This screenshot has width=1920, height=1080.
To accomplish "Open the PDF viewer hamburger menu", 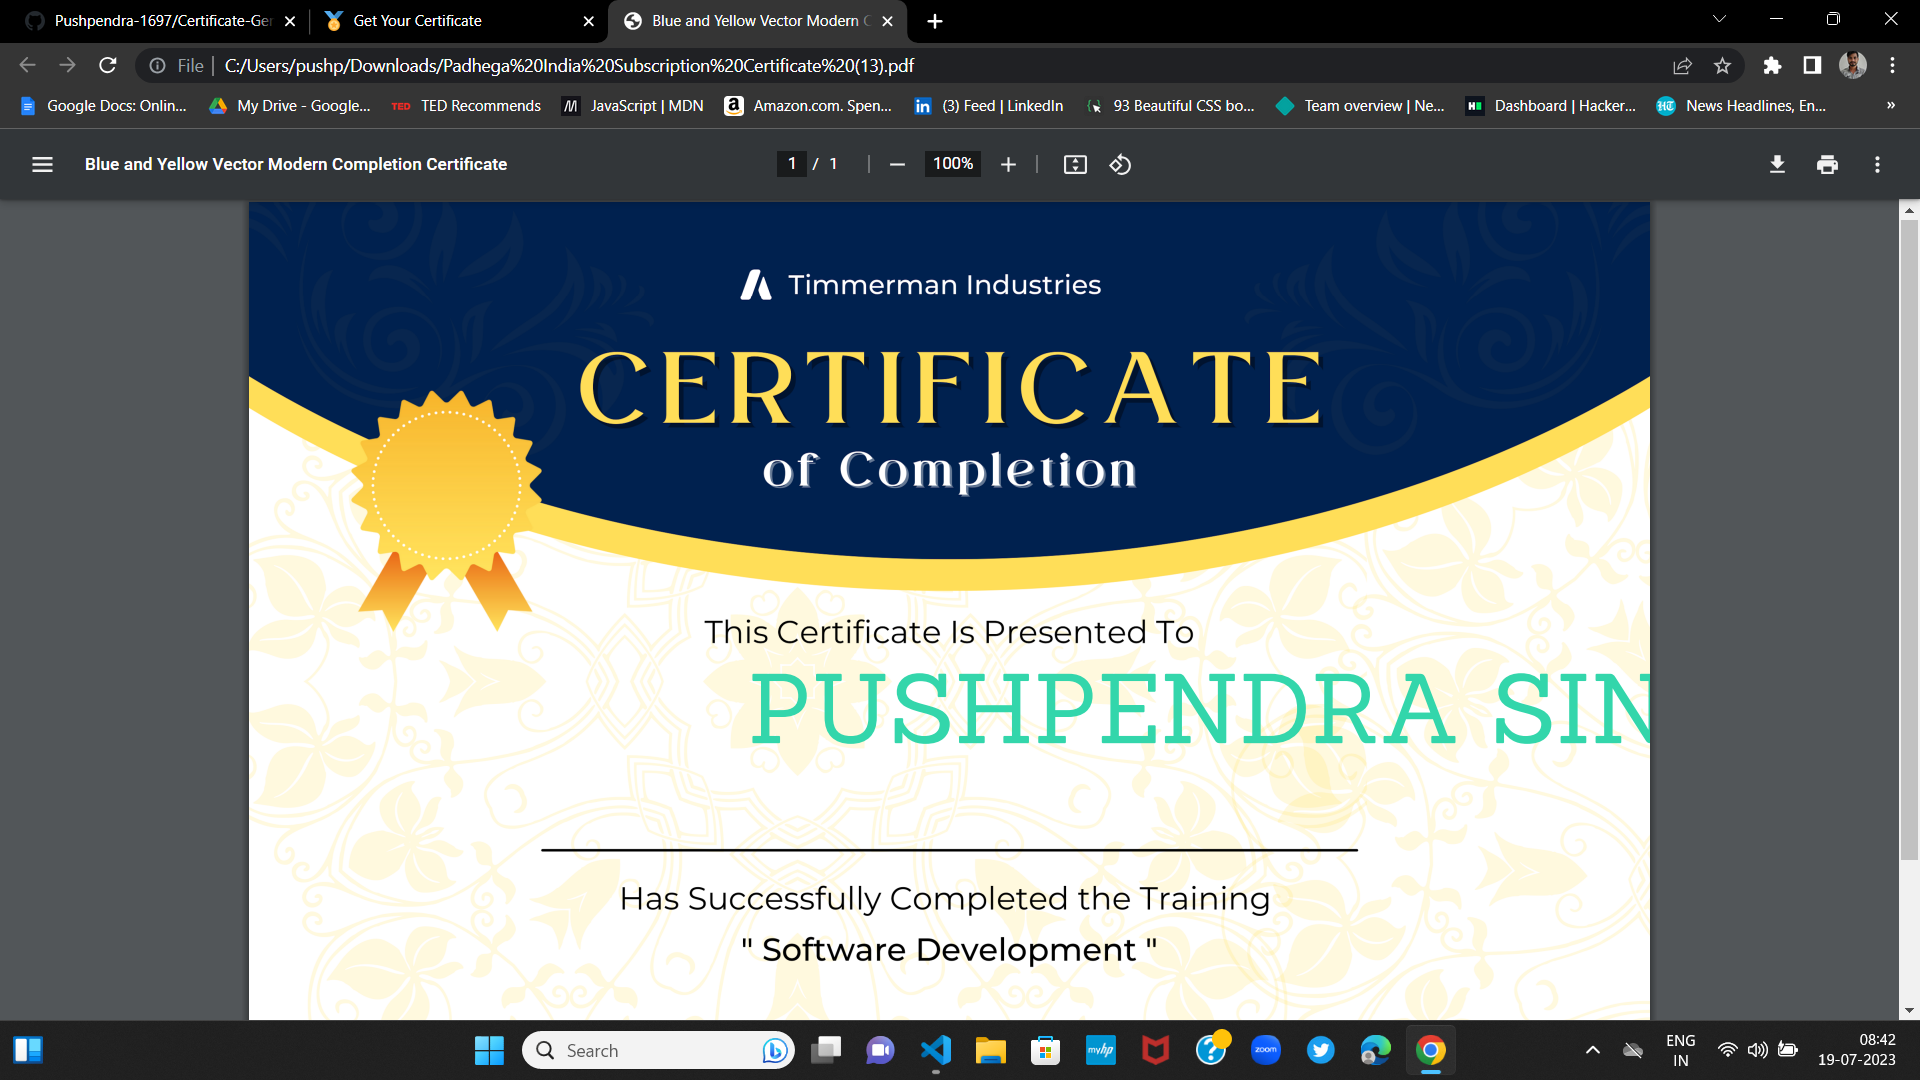I will pyautogui.click(x=42, y=164).
